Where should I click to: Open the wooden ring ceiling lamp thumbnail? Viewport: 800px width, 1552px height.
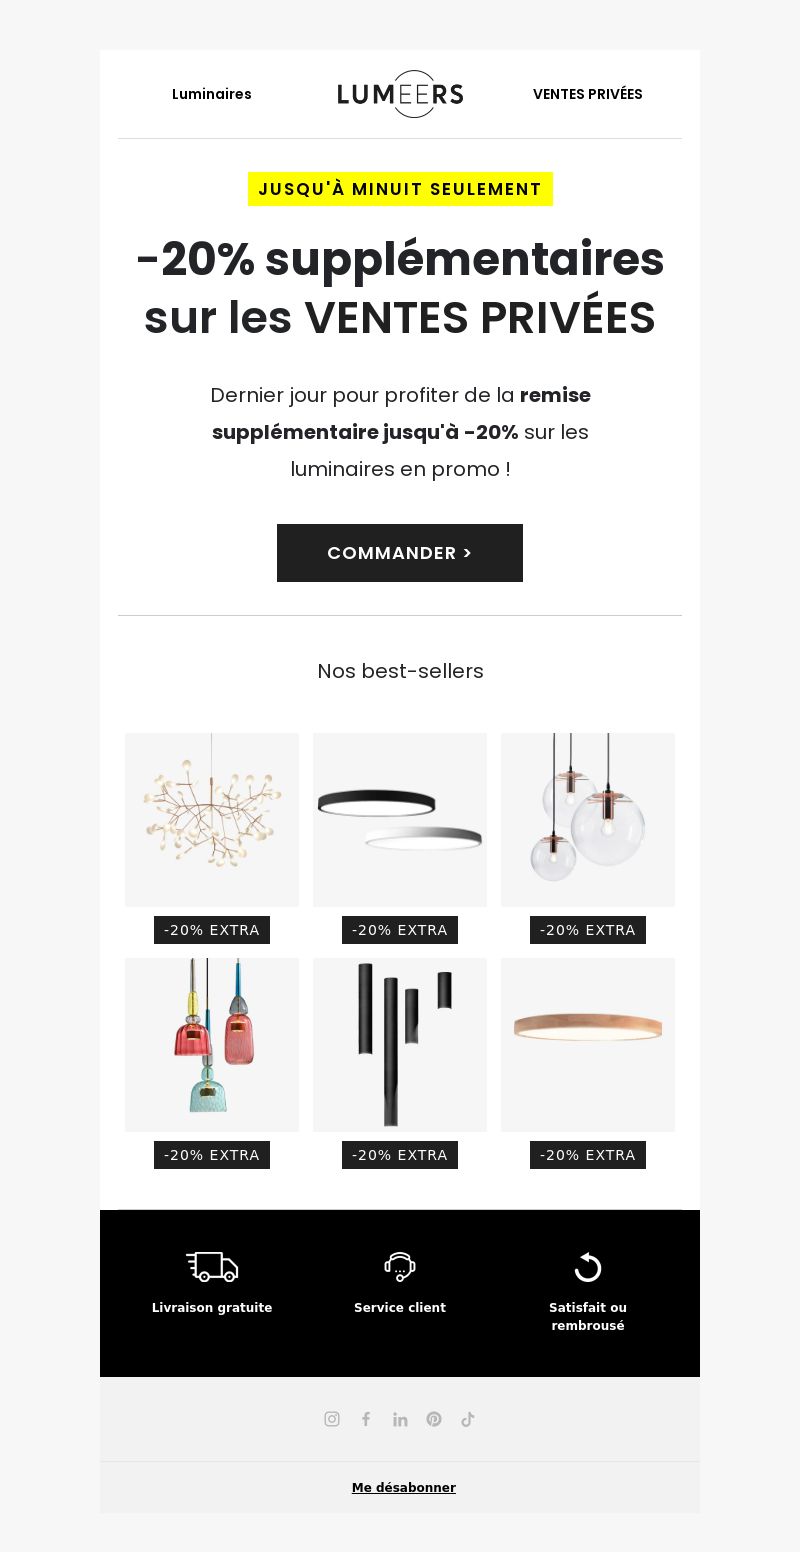tap(588, 1045)
